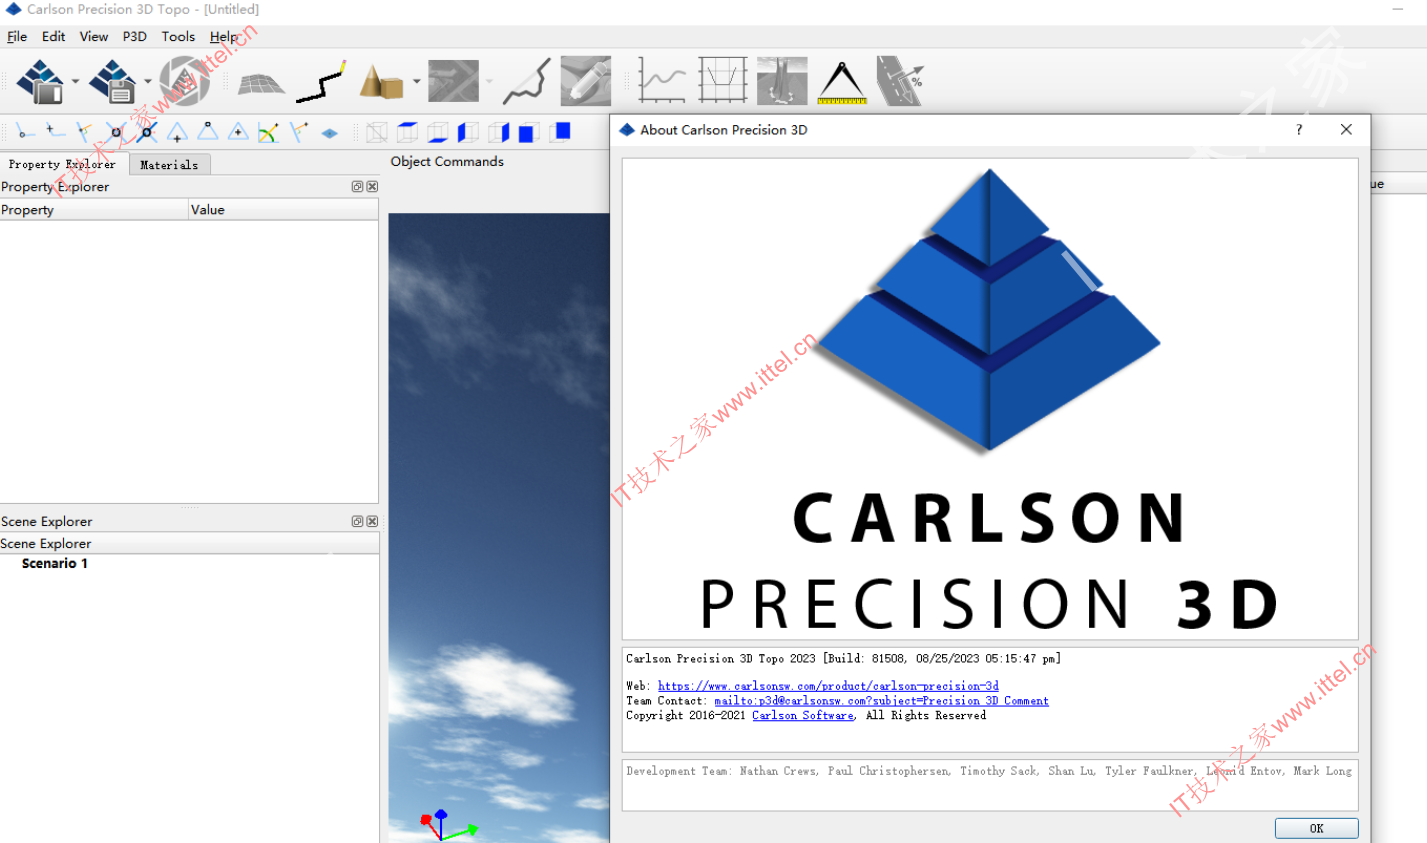The width and height of the screenshot is (1427, 843).
Task: Switch to the Materials tab
Action: pos(169,165)
